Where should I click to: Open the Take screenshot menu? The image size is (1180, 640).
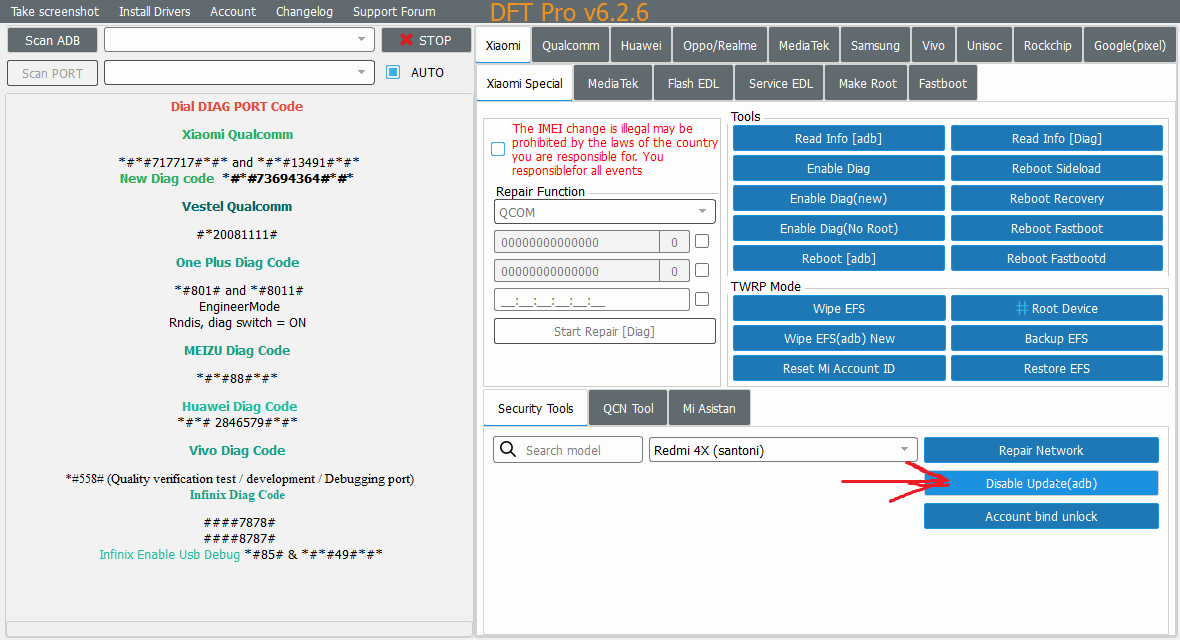pos(54,11)
